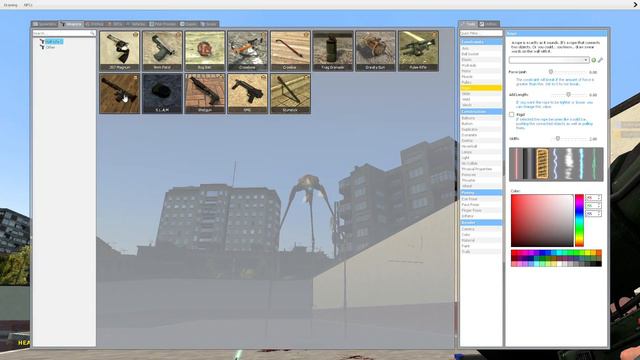The width and height of the screenshot is (640, 360).
Task: Select the Shotgun weapon icon
Action: (205, 93)
